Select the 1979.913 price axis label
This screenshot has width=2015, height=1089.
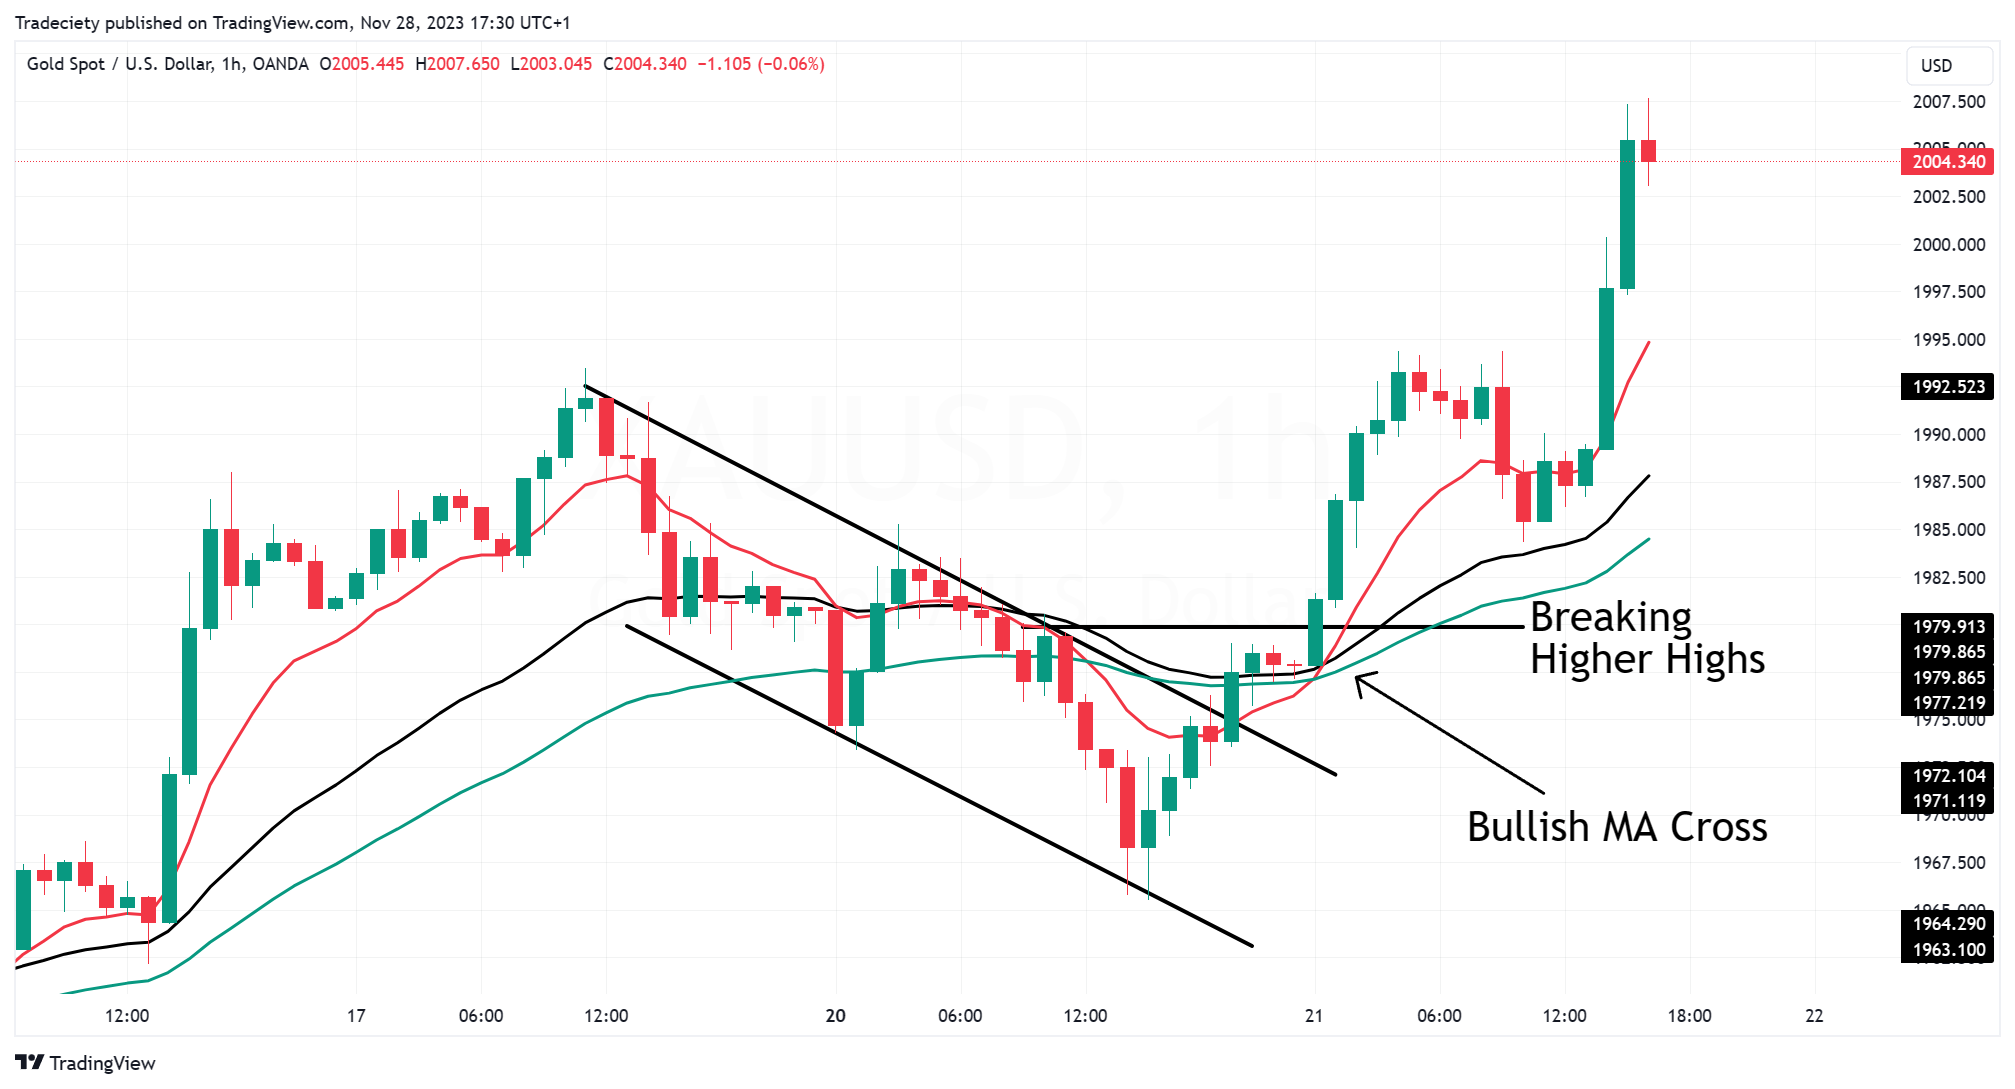(1947, 627)
